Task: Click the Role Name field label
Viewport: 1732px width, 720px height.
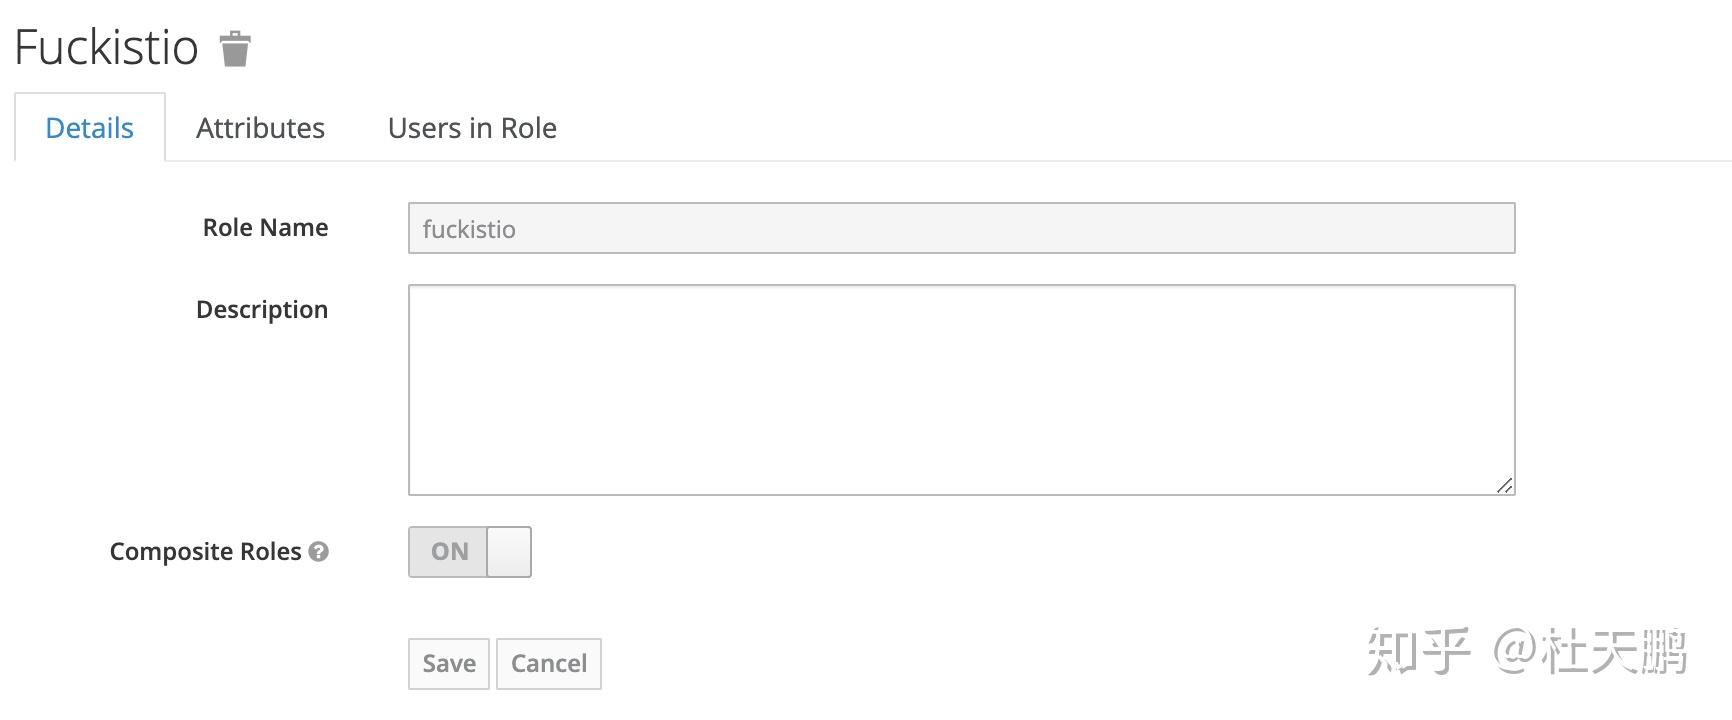Action: [x=266, y=228]
